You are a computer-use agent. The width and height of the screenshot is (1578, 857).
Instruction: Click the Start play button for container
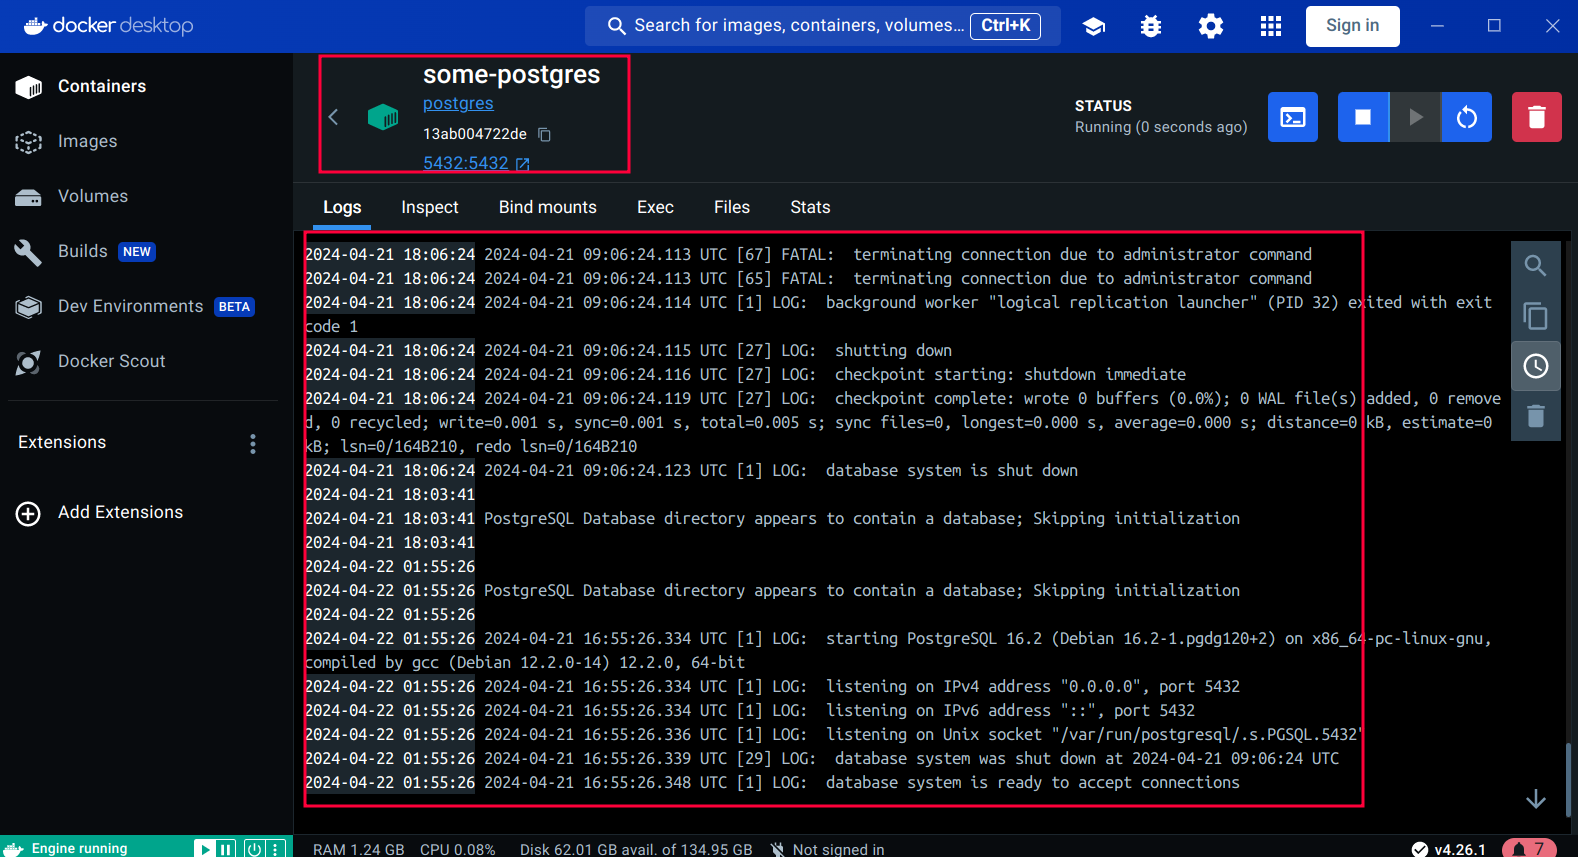pyautogui.click(x=1415, y=117)
